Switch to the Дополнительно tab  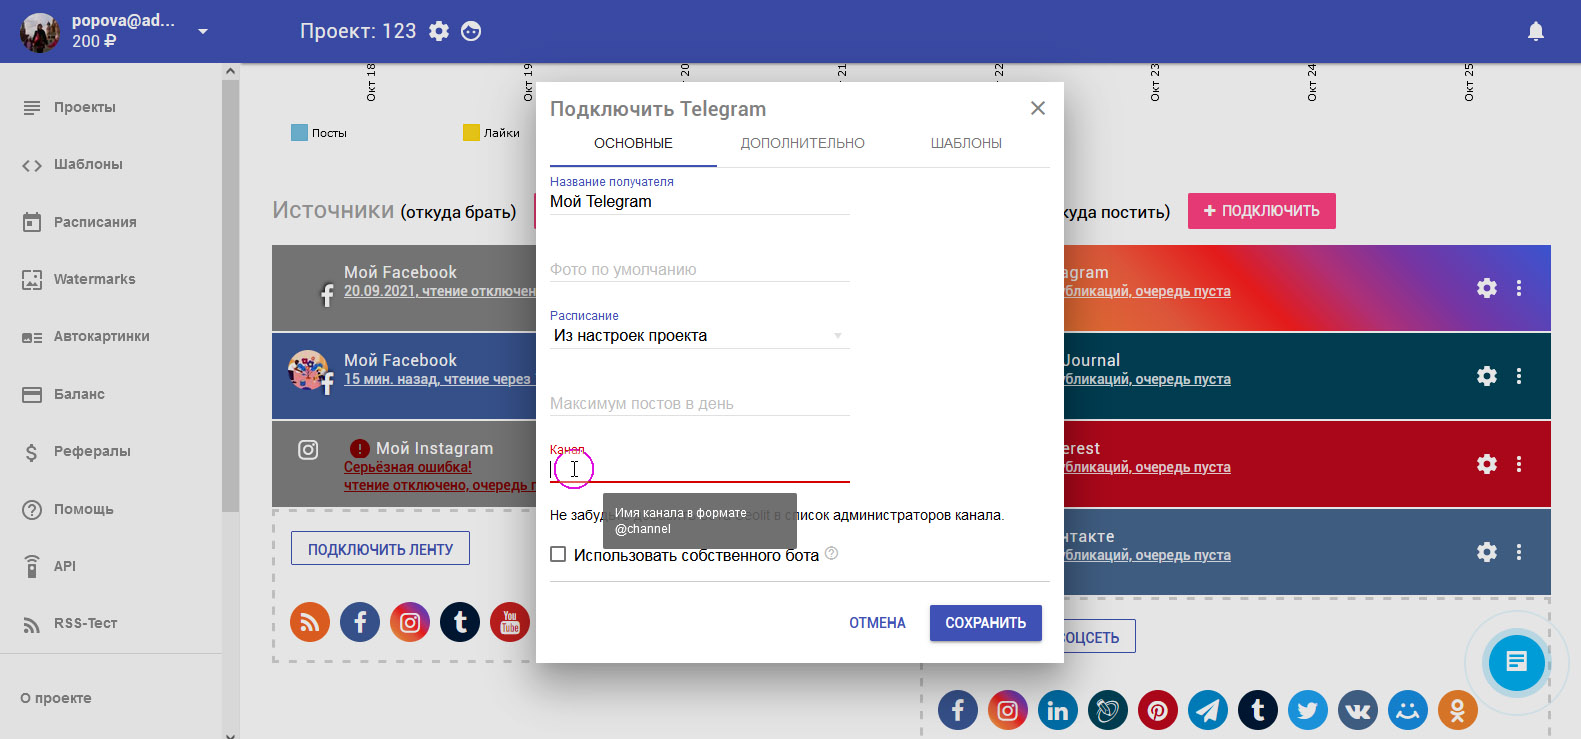pyautogui.click(x=802, y=143)
